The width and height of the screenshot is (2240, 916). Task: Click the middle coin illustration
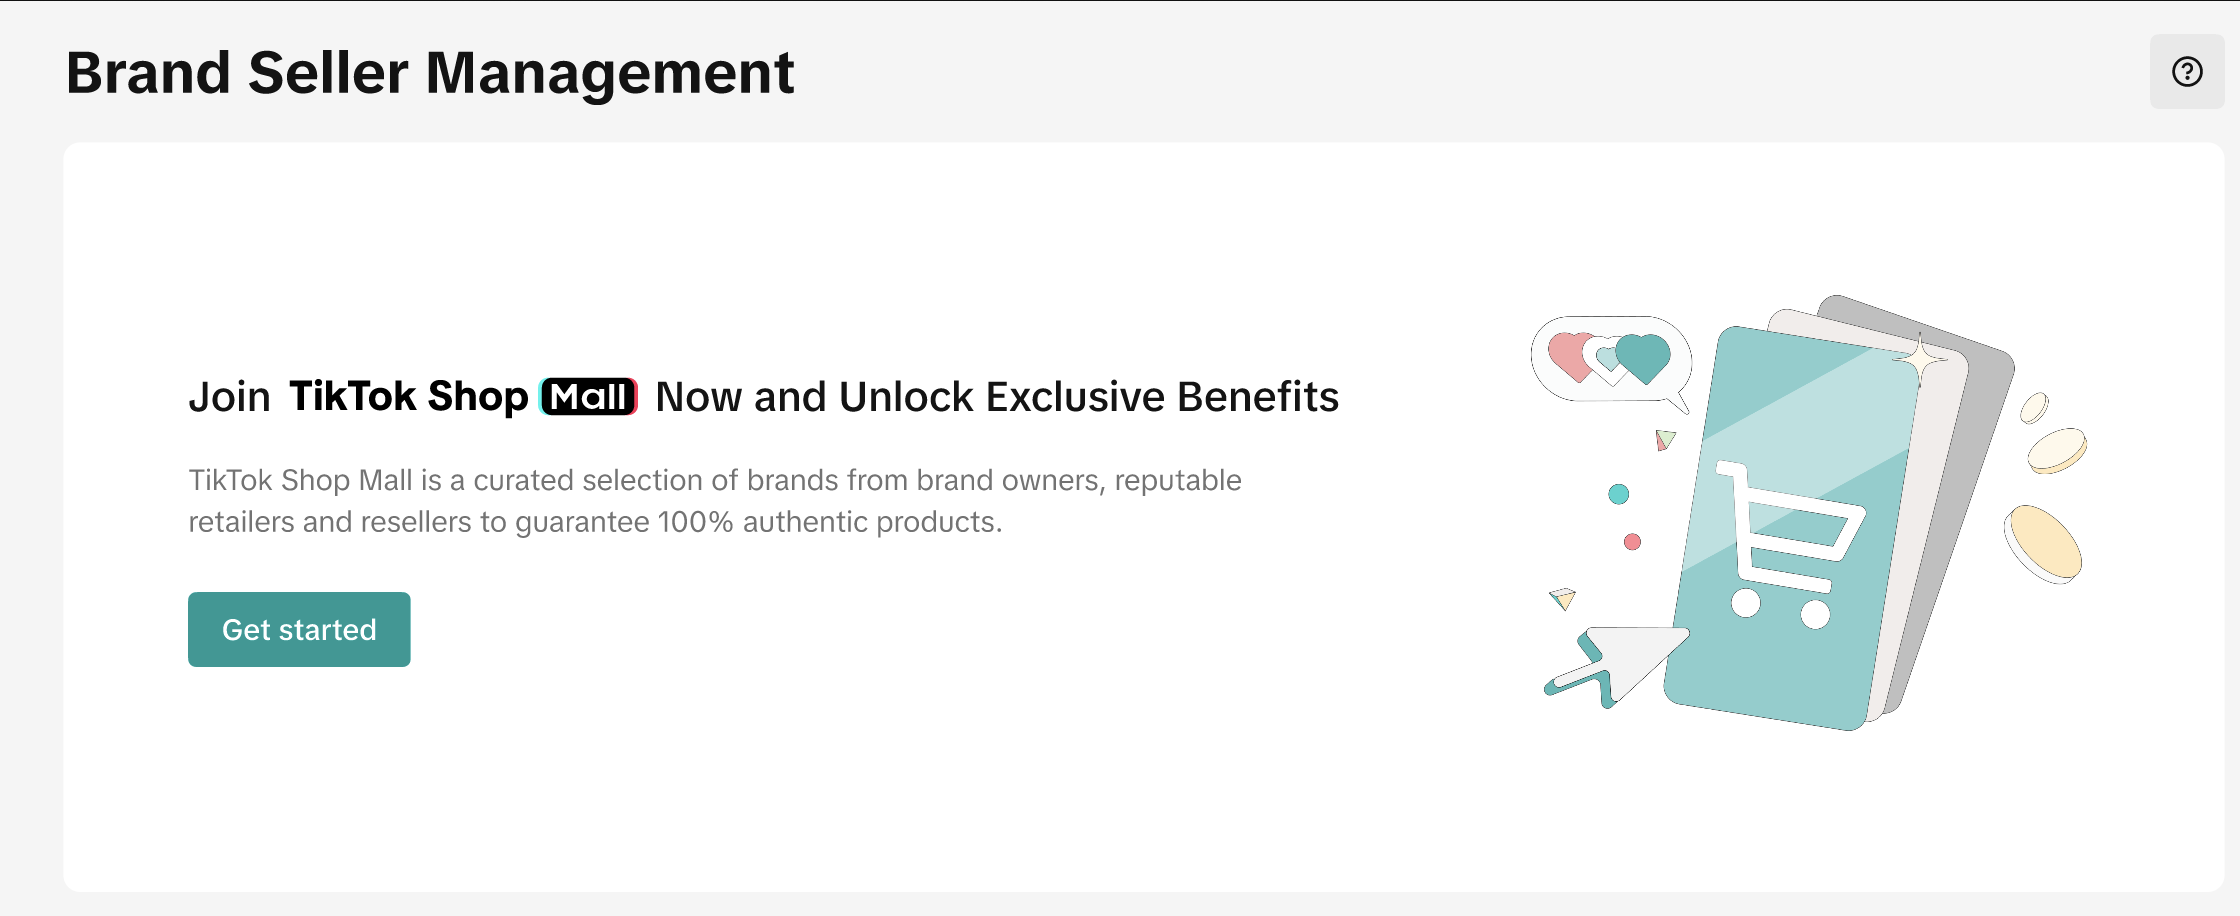click(2057, 450)
